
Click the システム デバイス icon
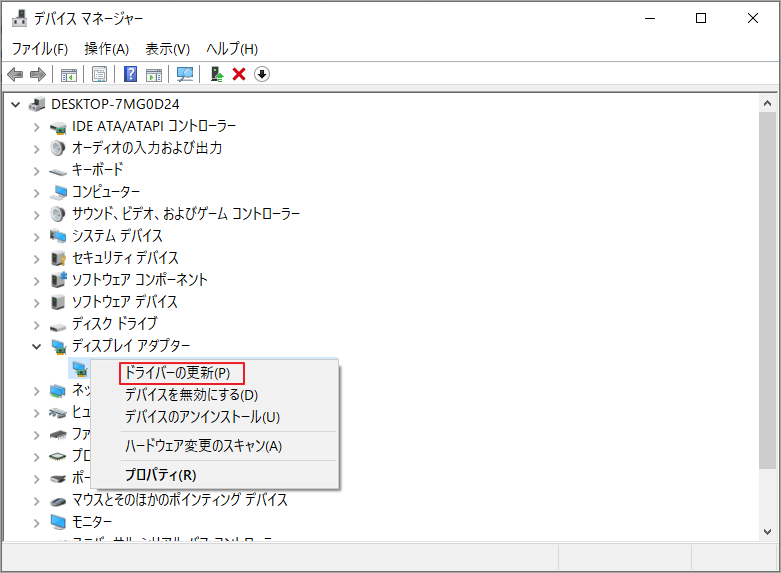click(x=58, y=236)
